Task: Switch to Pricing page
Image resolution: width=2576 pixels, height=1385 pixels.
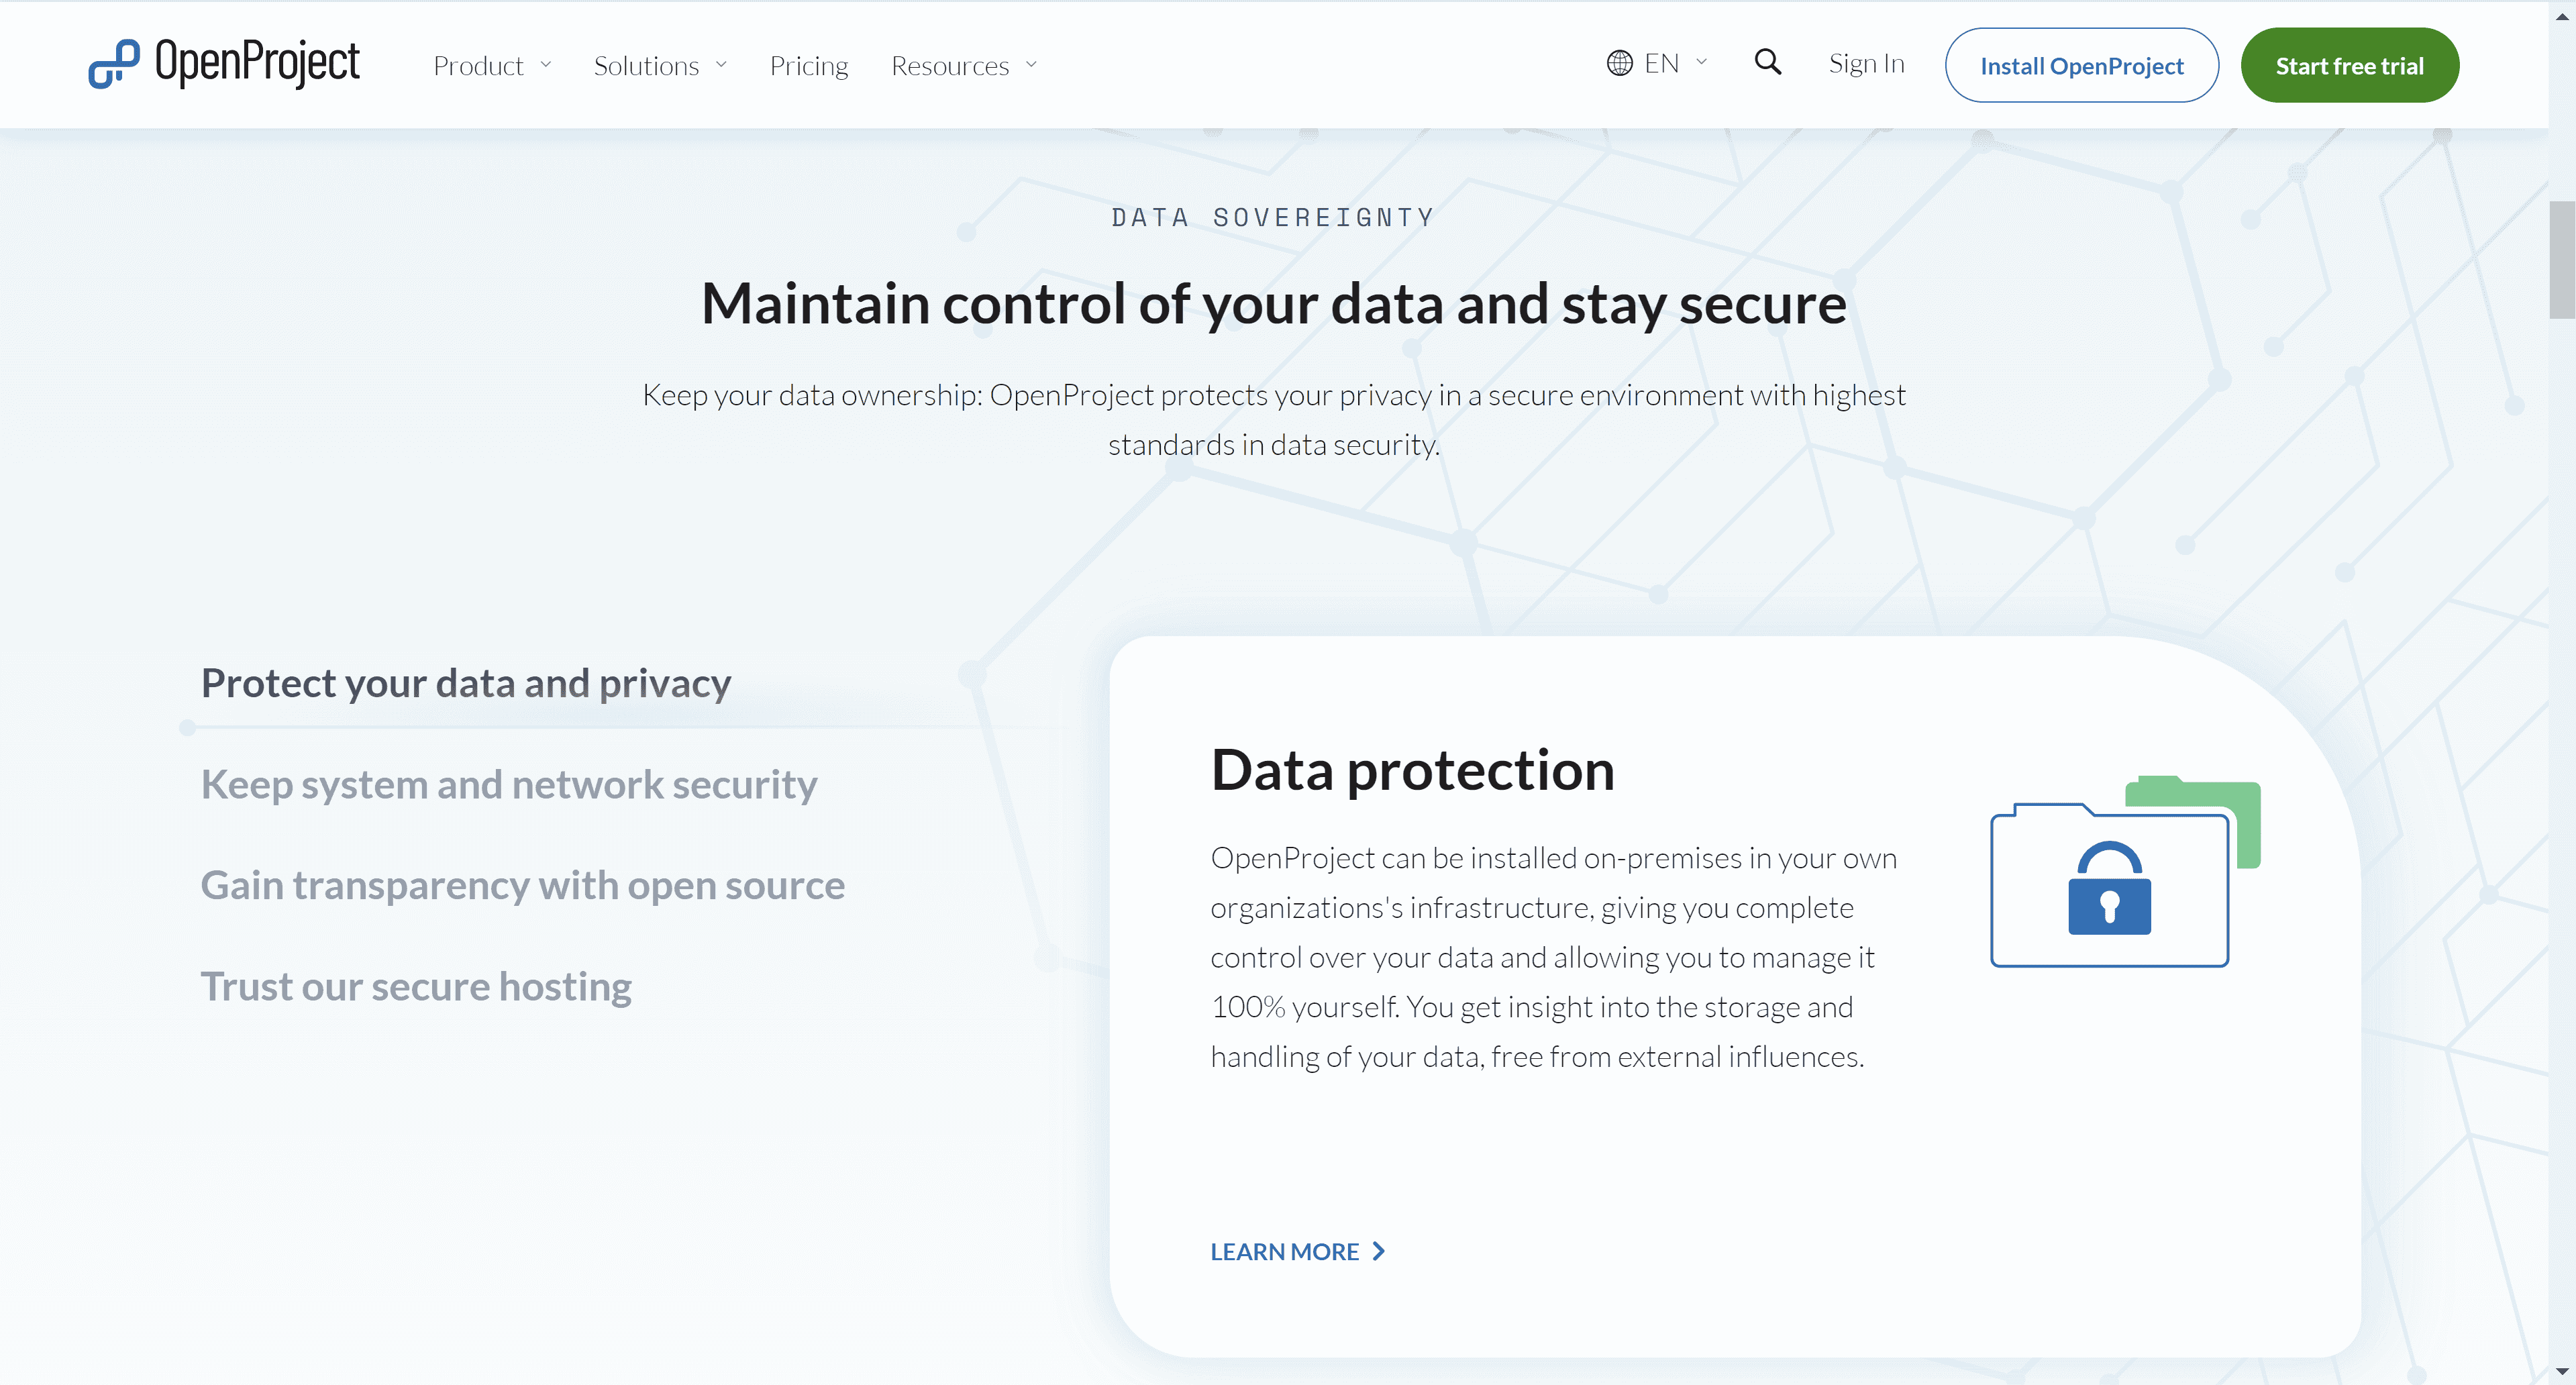Action: coord(809,64)
